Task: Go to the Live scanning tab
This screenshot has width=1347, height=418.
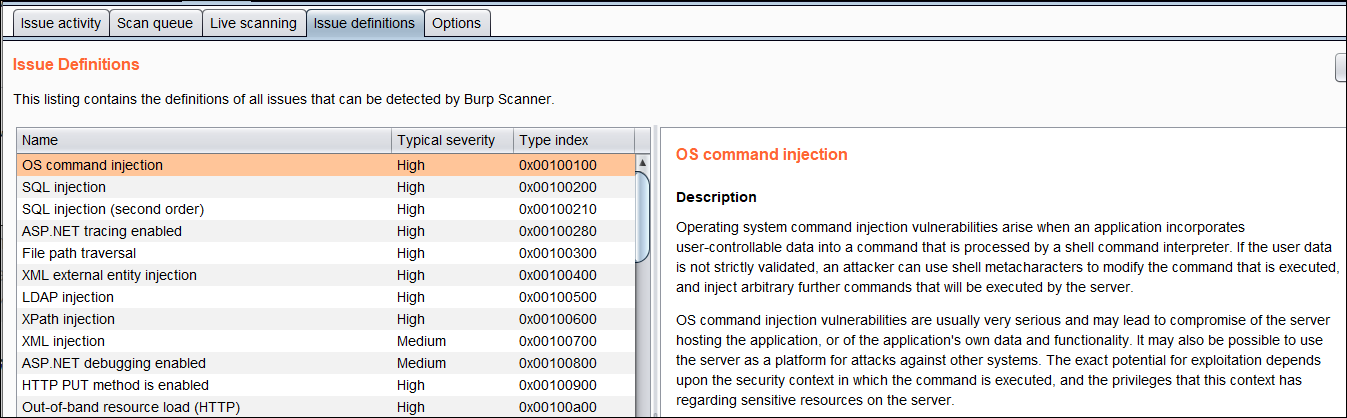Action: 253,23
